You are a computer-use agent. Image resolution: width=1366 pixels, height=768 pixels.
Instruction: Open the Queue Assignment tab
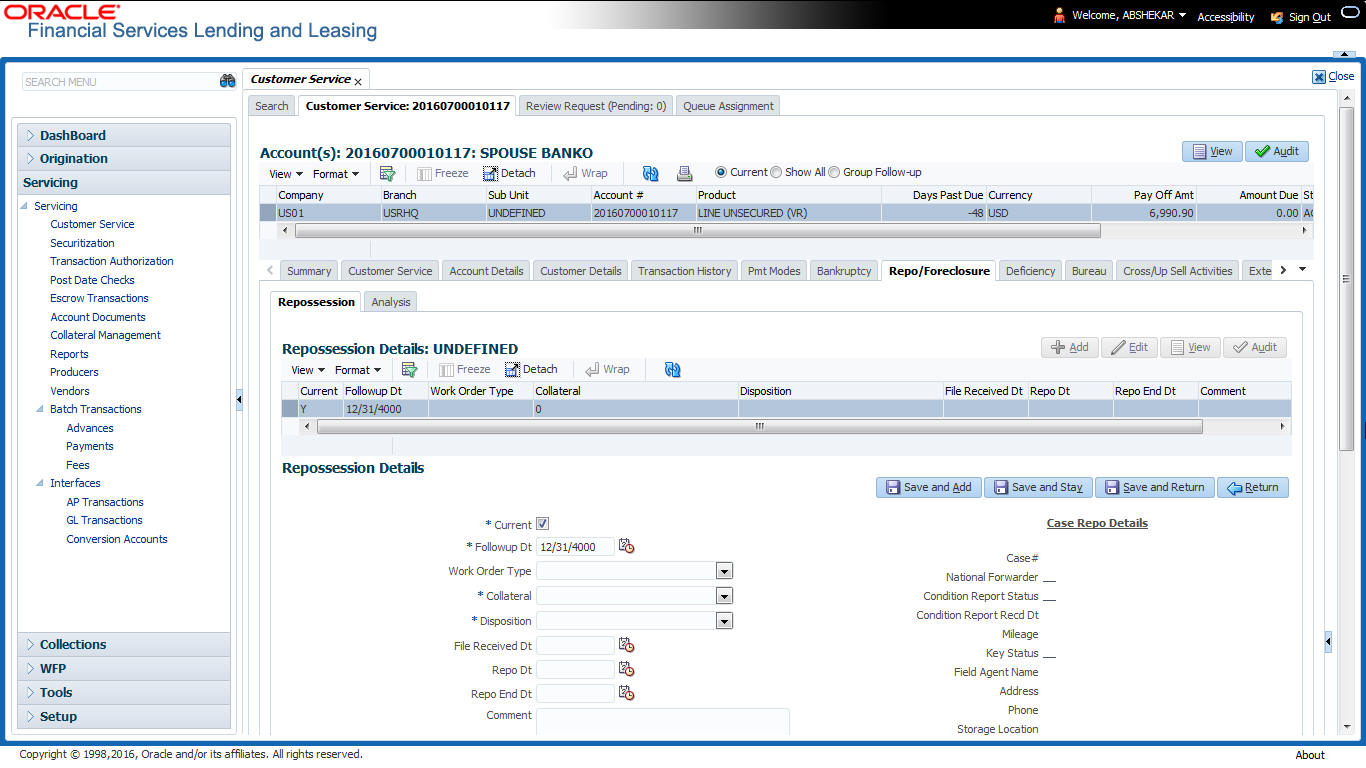728,106
